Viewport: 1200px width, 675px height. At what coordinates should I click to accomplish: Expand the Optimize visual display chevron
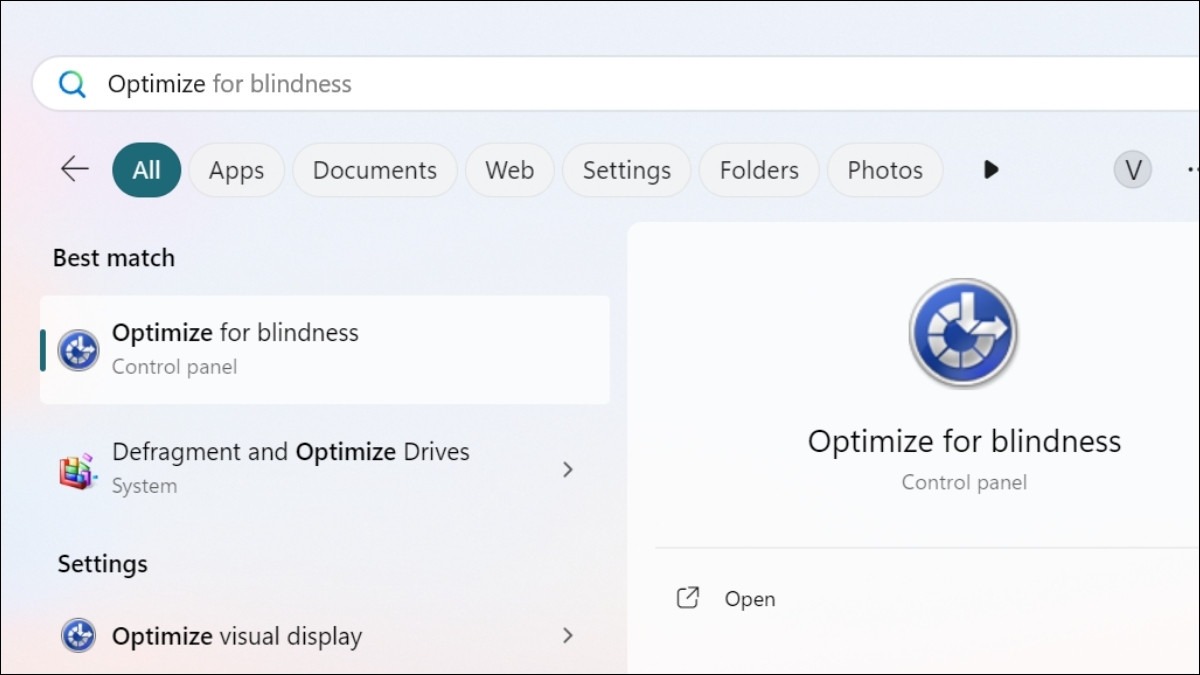click(568, 635)
